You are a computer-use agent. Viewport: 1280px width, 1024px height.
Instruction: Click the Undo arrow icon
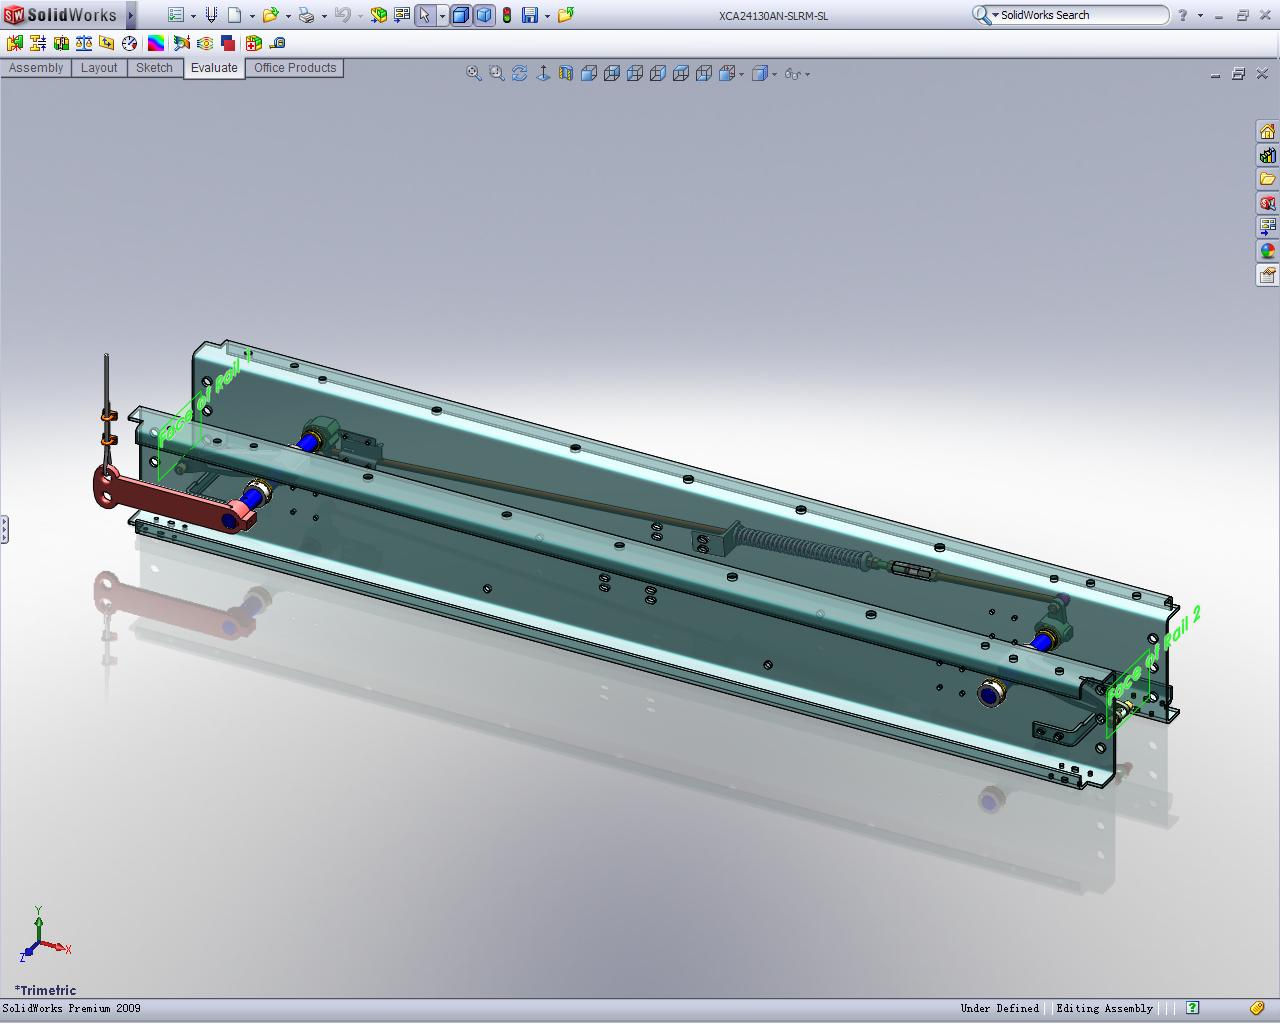342,15
